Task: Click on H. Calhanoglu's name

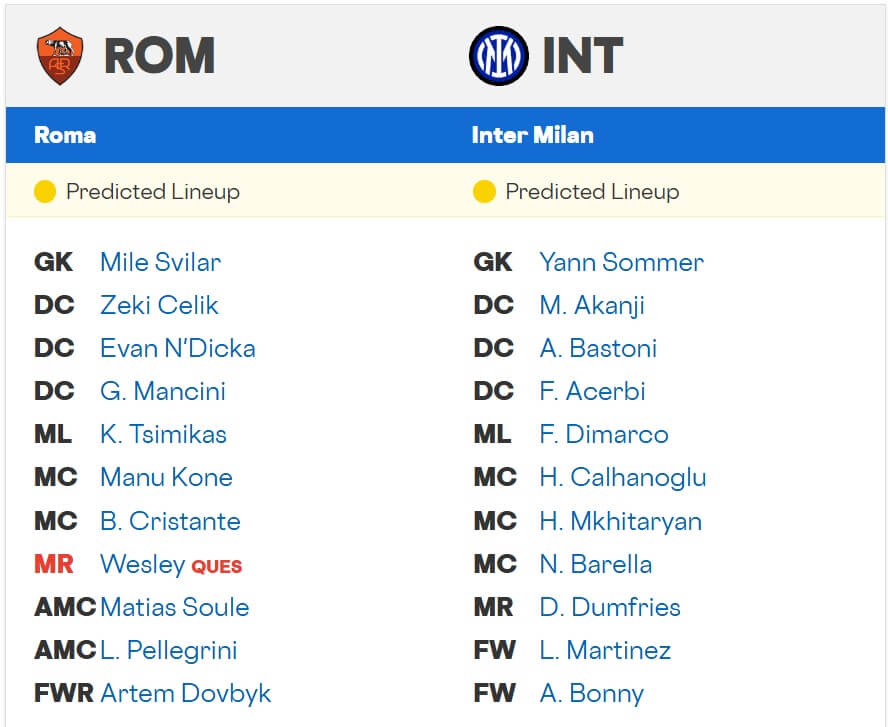Action: point(622,477)
